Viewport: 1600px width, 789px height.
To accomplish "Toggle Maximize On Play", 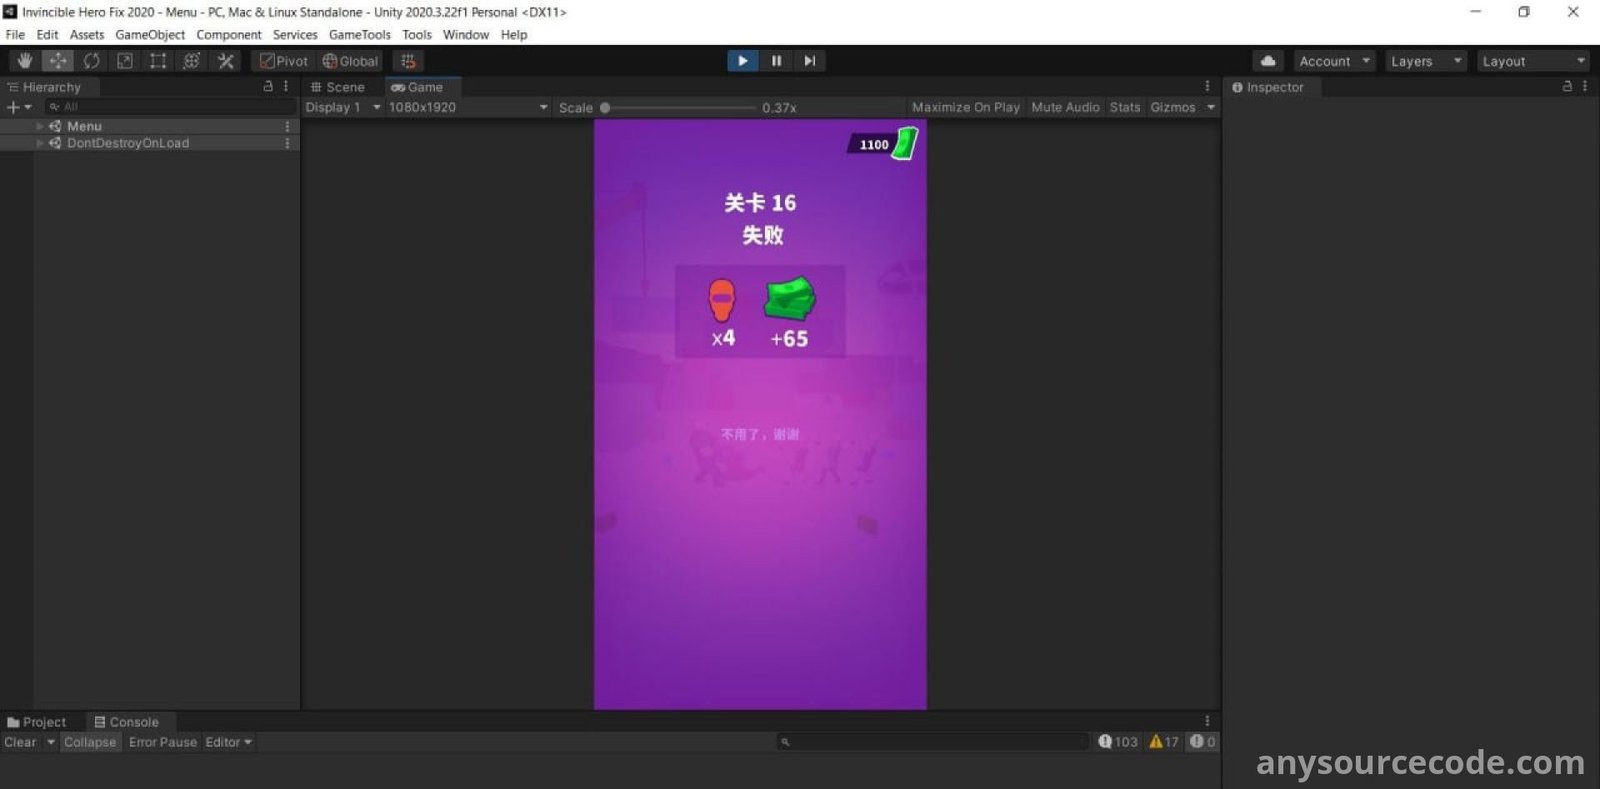I will 965,107.
